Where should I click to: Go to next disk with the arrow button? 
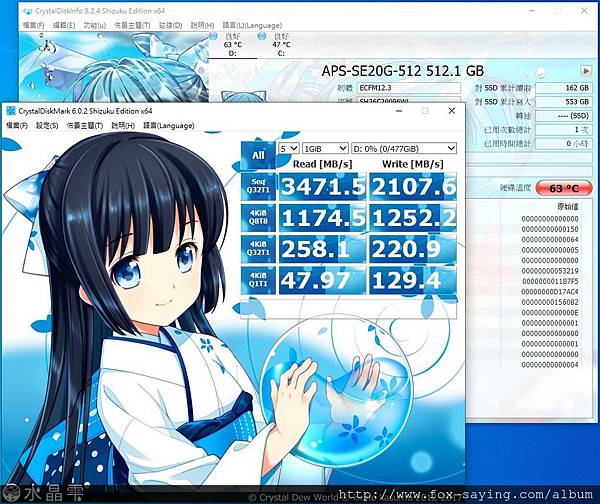(x=585, y=71)
